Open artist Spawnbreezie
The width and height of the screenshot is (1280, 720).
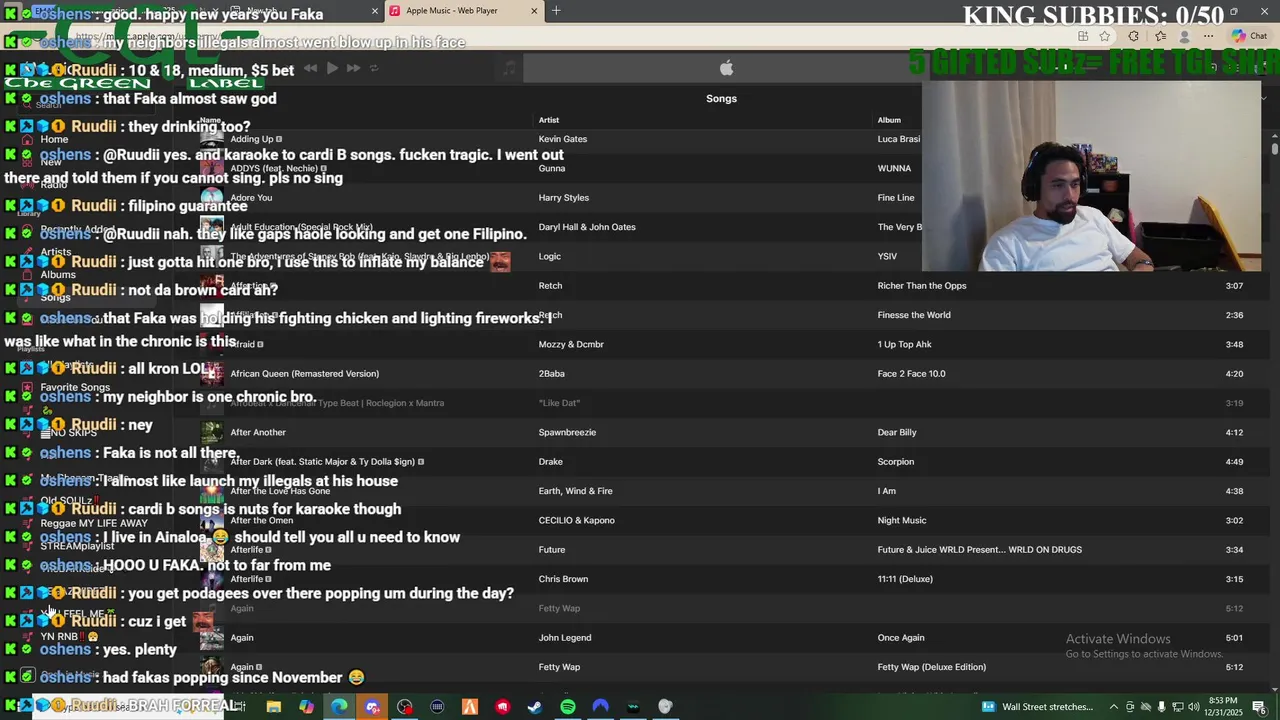click(x=567, y=432)
